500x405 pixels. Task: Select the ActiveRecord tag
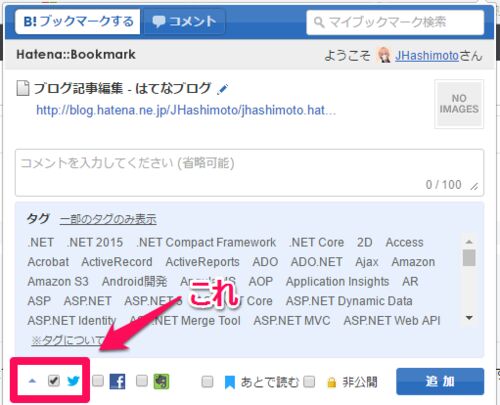pos(117,262)
